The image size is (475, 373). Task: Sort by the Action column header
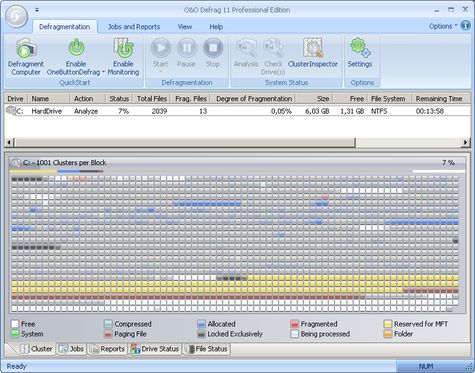pyautogui.click(x=88, y=99)
